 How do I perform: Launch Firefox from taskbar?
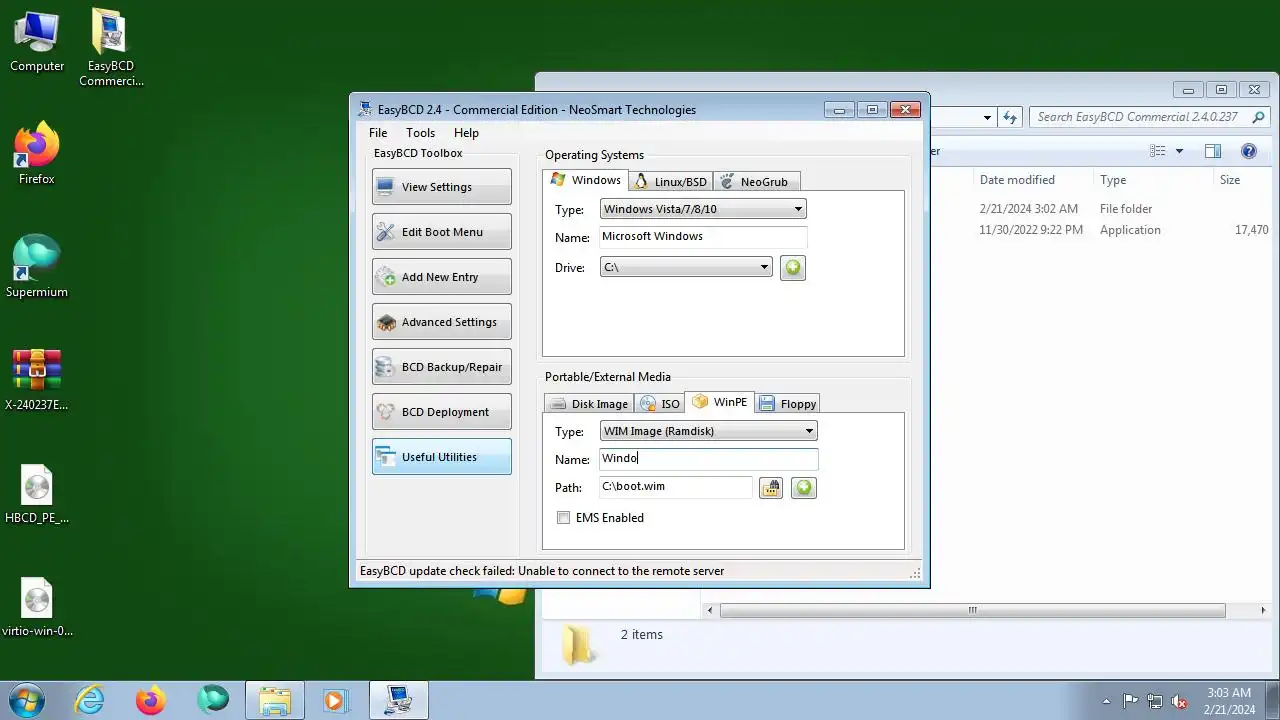click(x=151, y=700)
